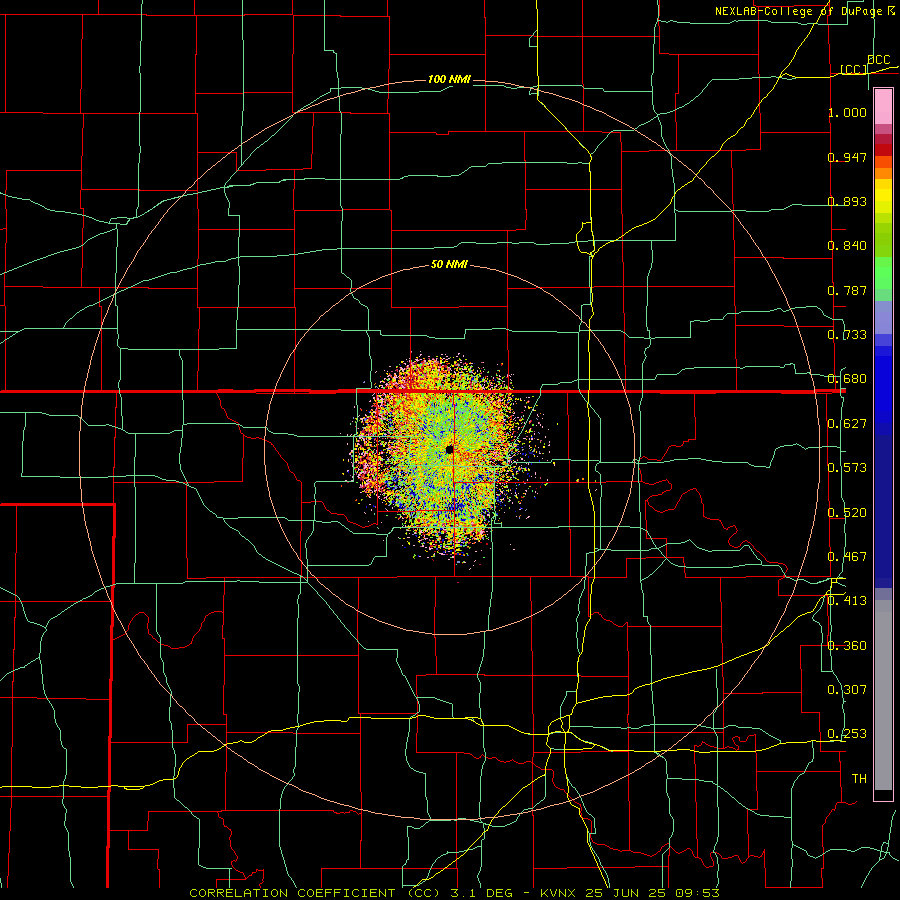This screenshot has width=900, height=900.
Task: Click the pink swatch at top of color bar
Action: point(883,107)
